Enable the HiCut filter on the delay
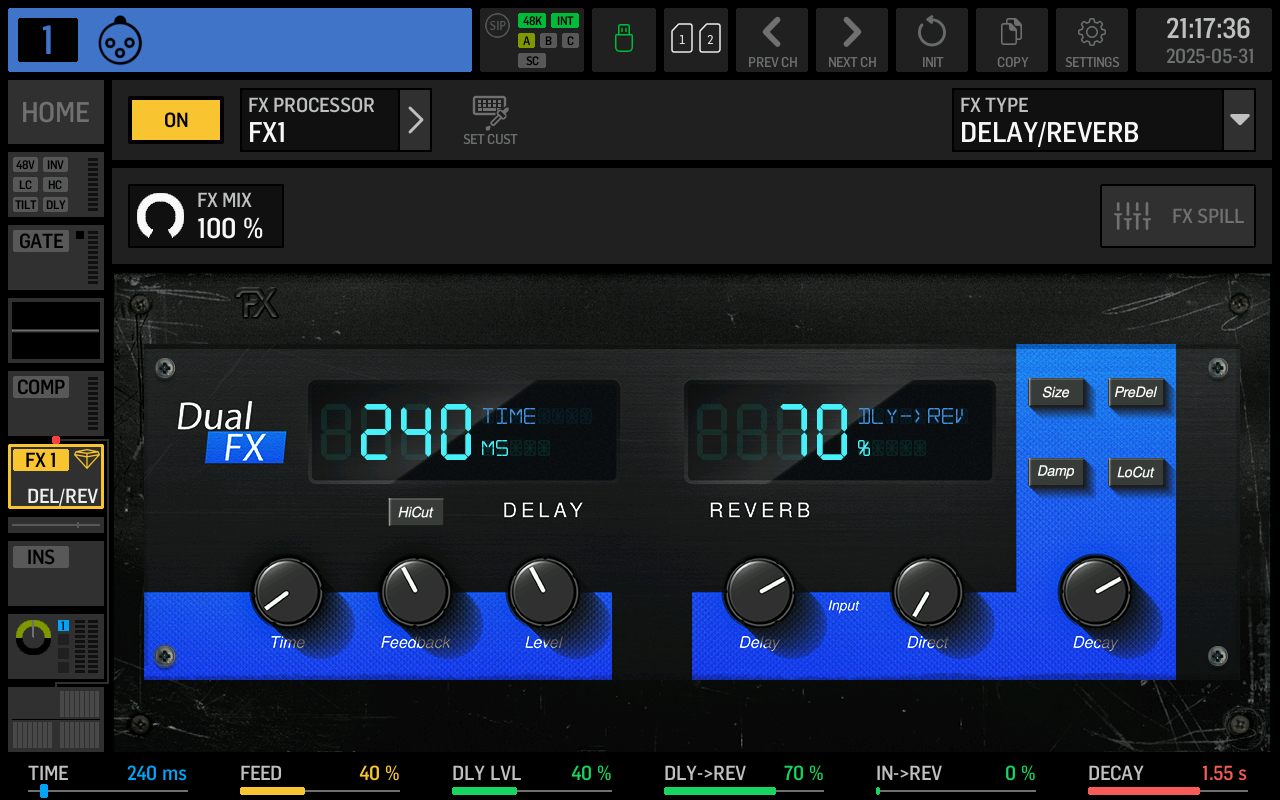Screen dimensions: 1280x800 (415, 511)
